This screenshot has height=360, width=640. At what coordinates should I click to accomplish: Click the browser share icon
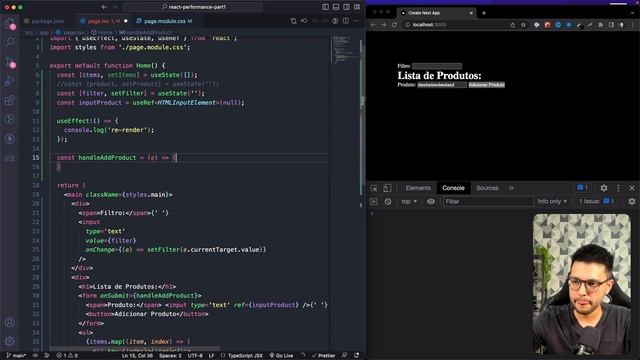[x=513, y=25]
